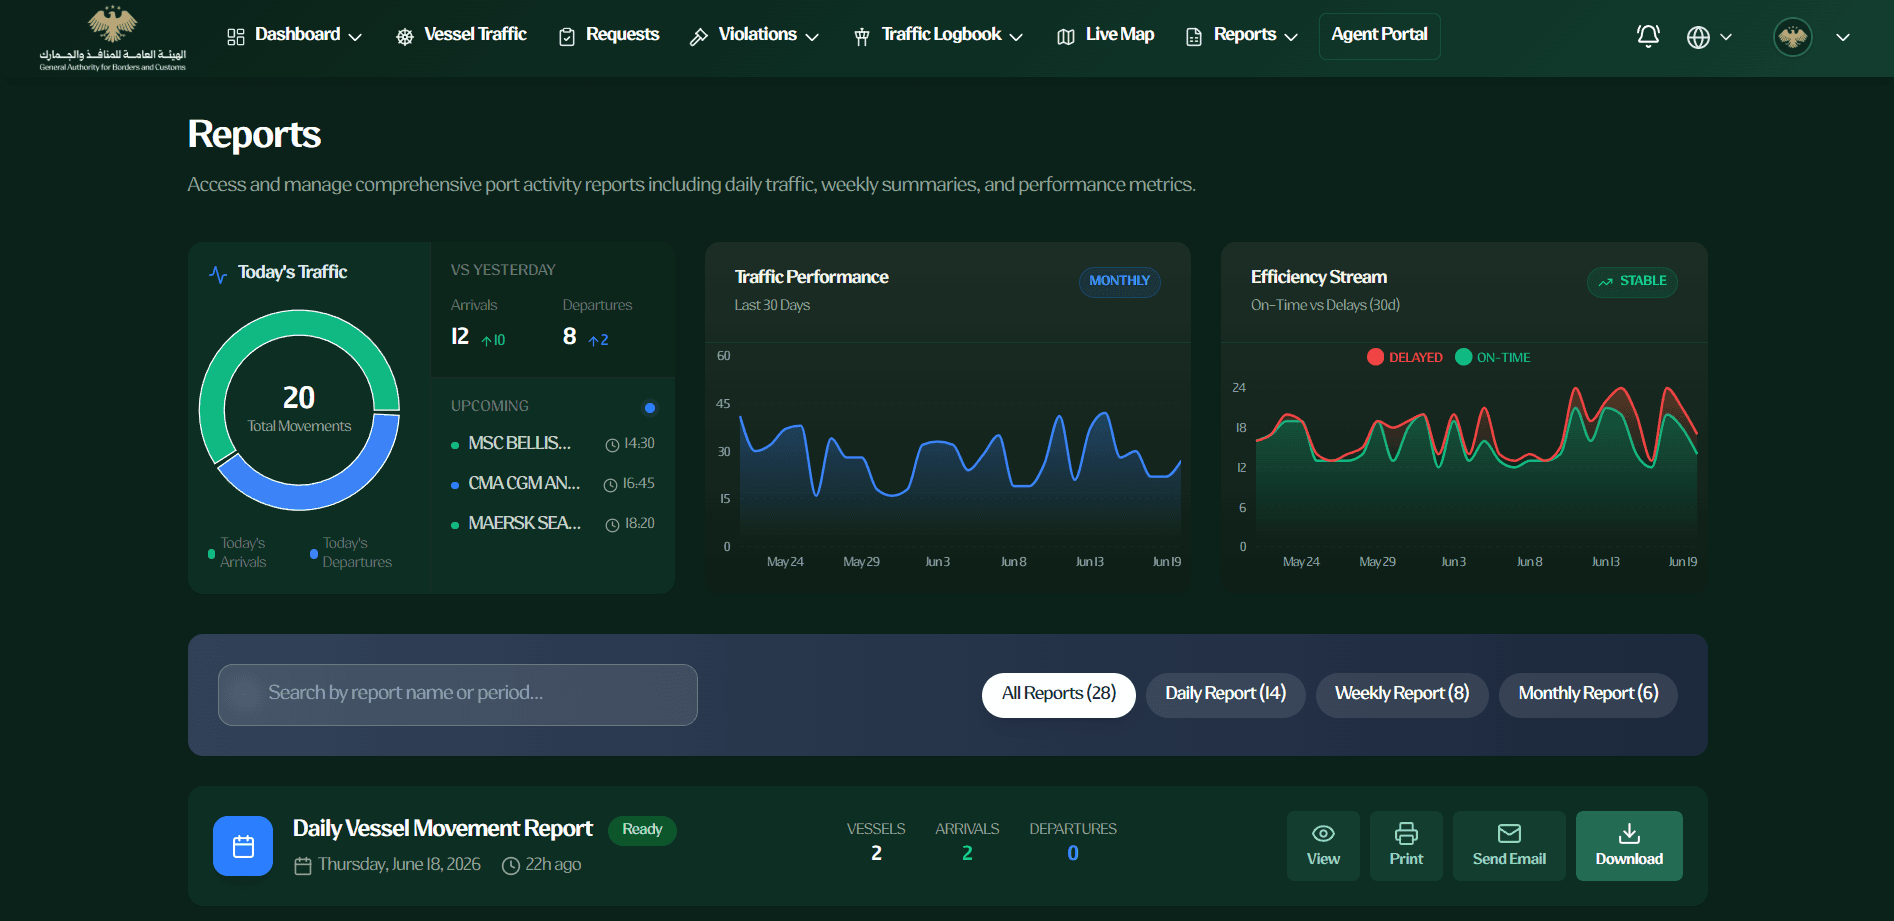Click the Reports document icon in navbar

1194,37
